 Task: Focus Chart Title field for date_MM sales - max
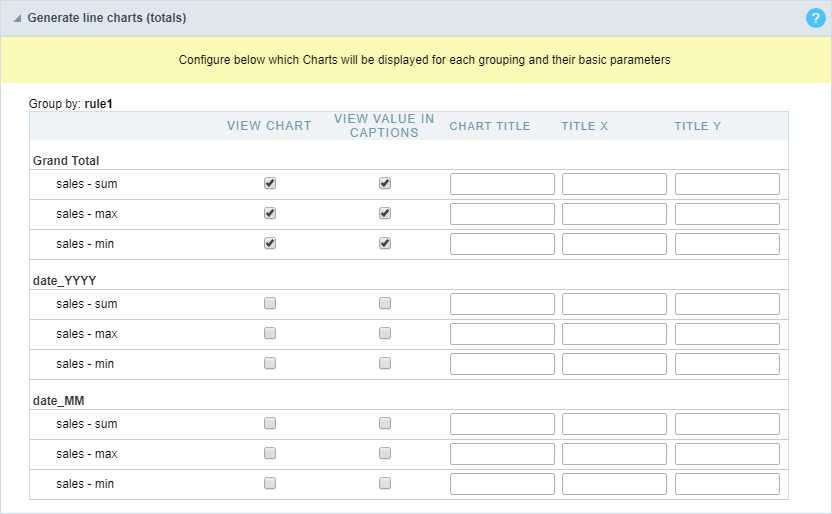(502, 454)
